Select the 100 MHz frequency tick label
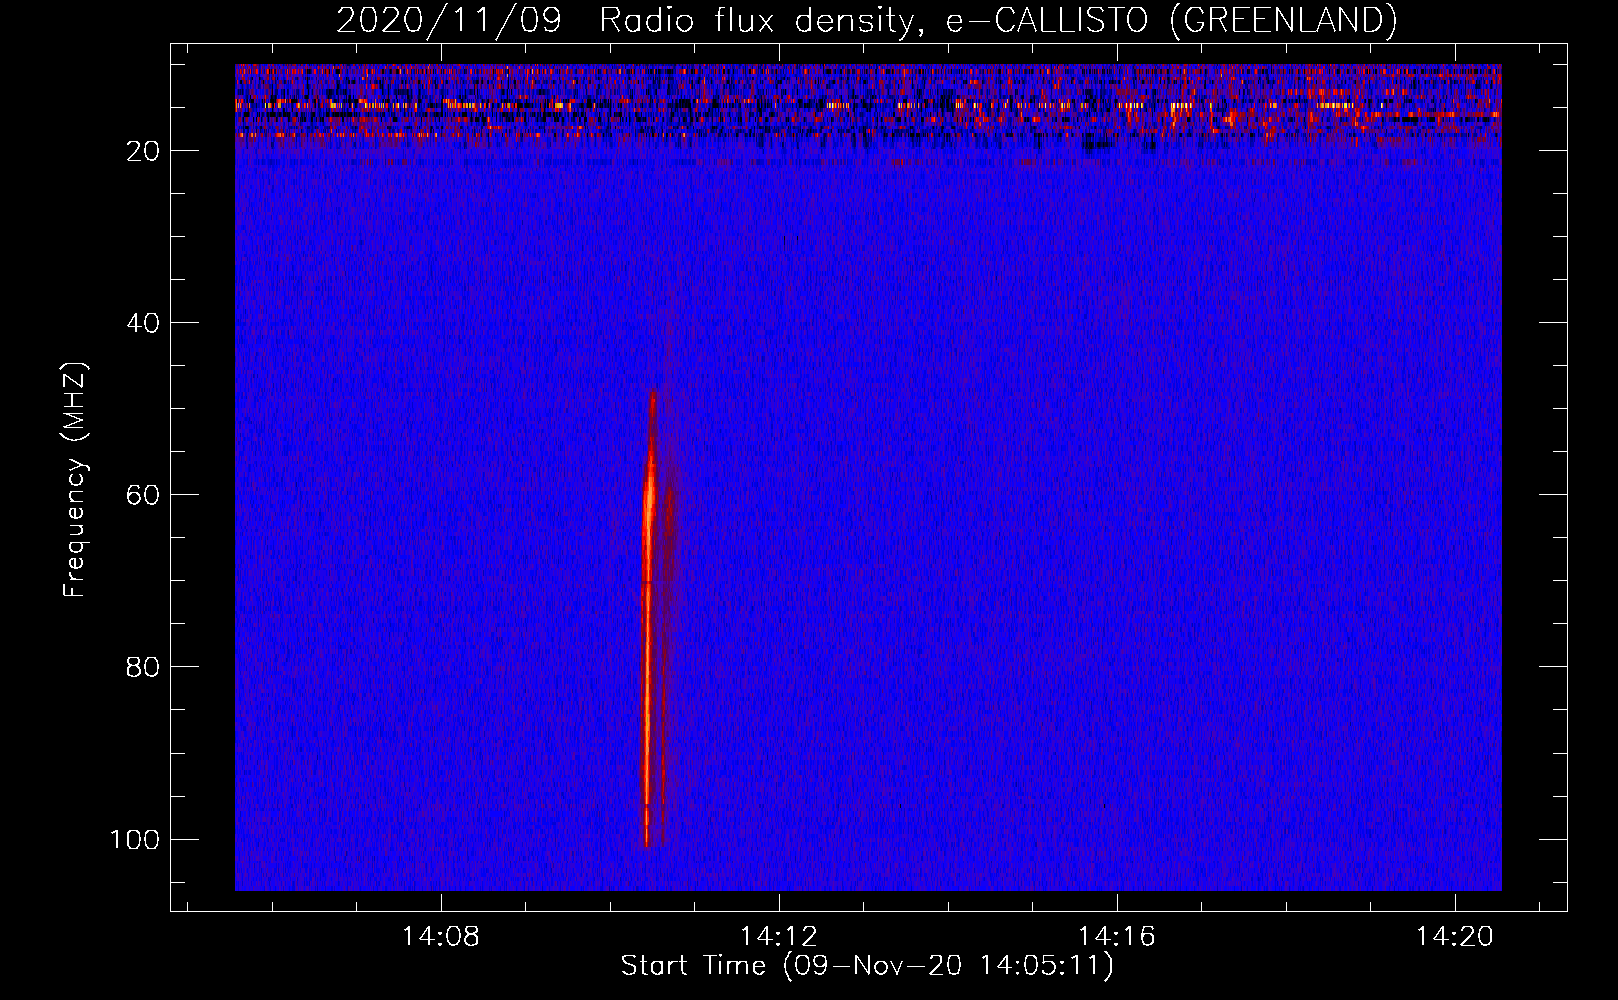The height and width of the screenshot is (1000, 1618). [x=135, y=839]
